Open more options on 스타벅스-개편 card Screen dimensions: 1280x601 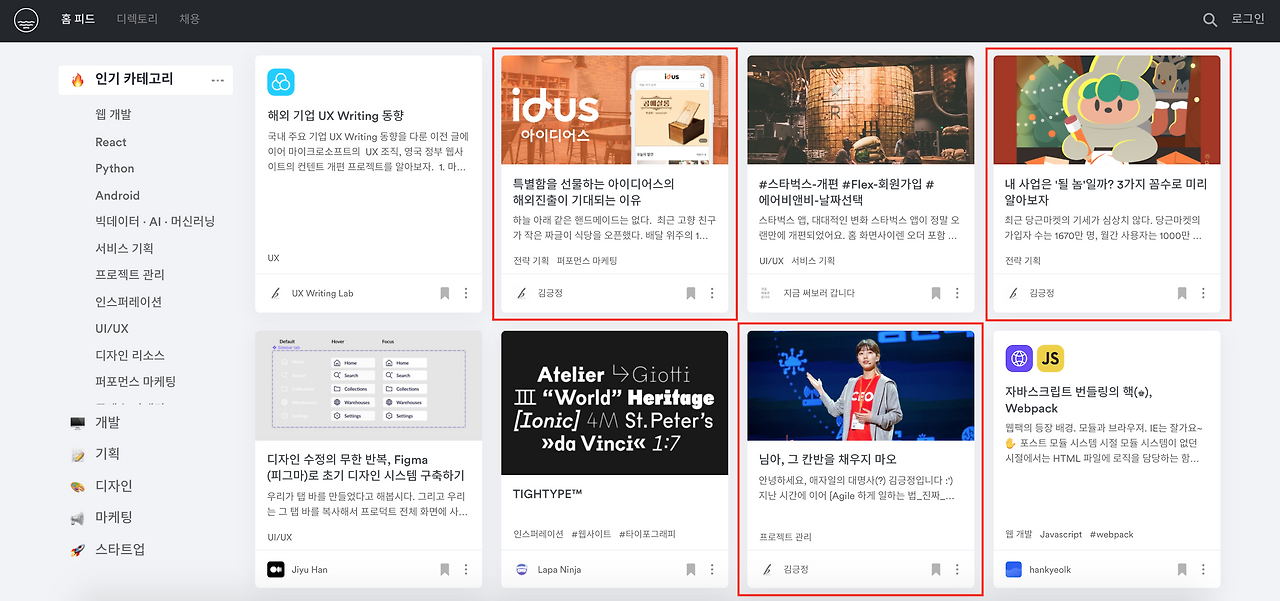point(957,293)
